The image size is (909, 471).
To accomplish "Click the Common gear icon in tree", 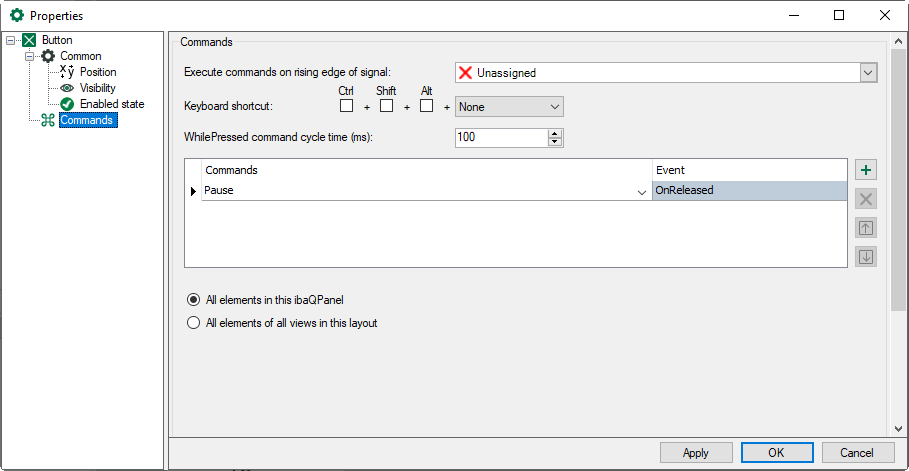I will (48, 56).
